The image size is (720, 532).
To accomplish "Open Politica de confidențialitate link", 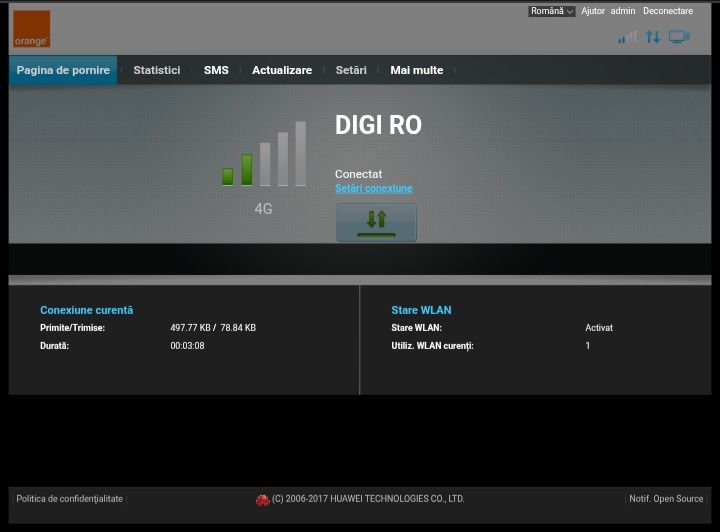I will tap(69, 499).
